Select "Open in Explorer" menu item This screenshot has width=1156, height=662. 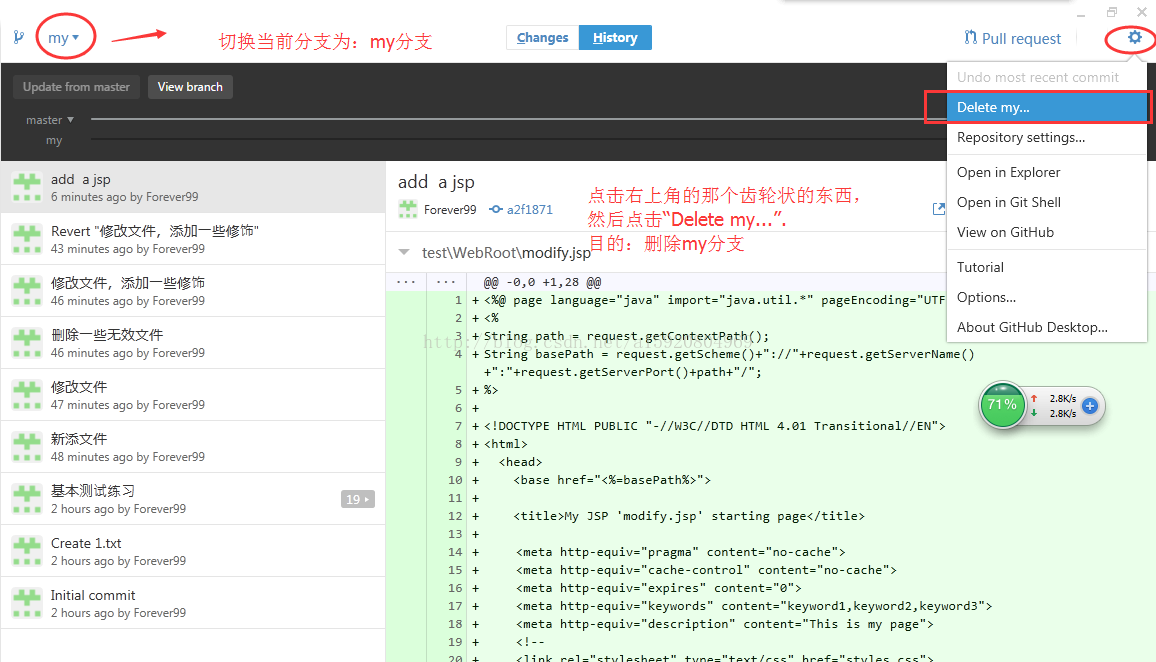point(1046,172)
